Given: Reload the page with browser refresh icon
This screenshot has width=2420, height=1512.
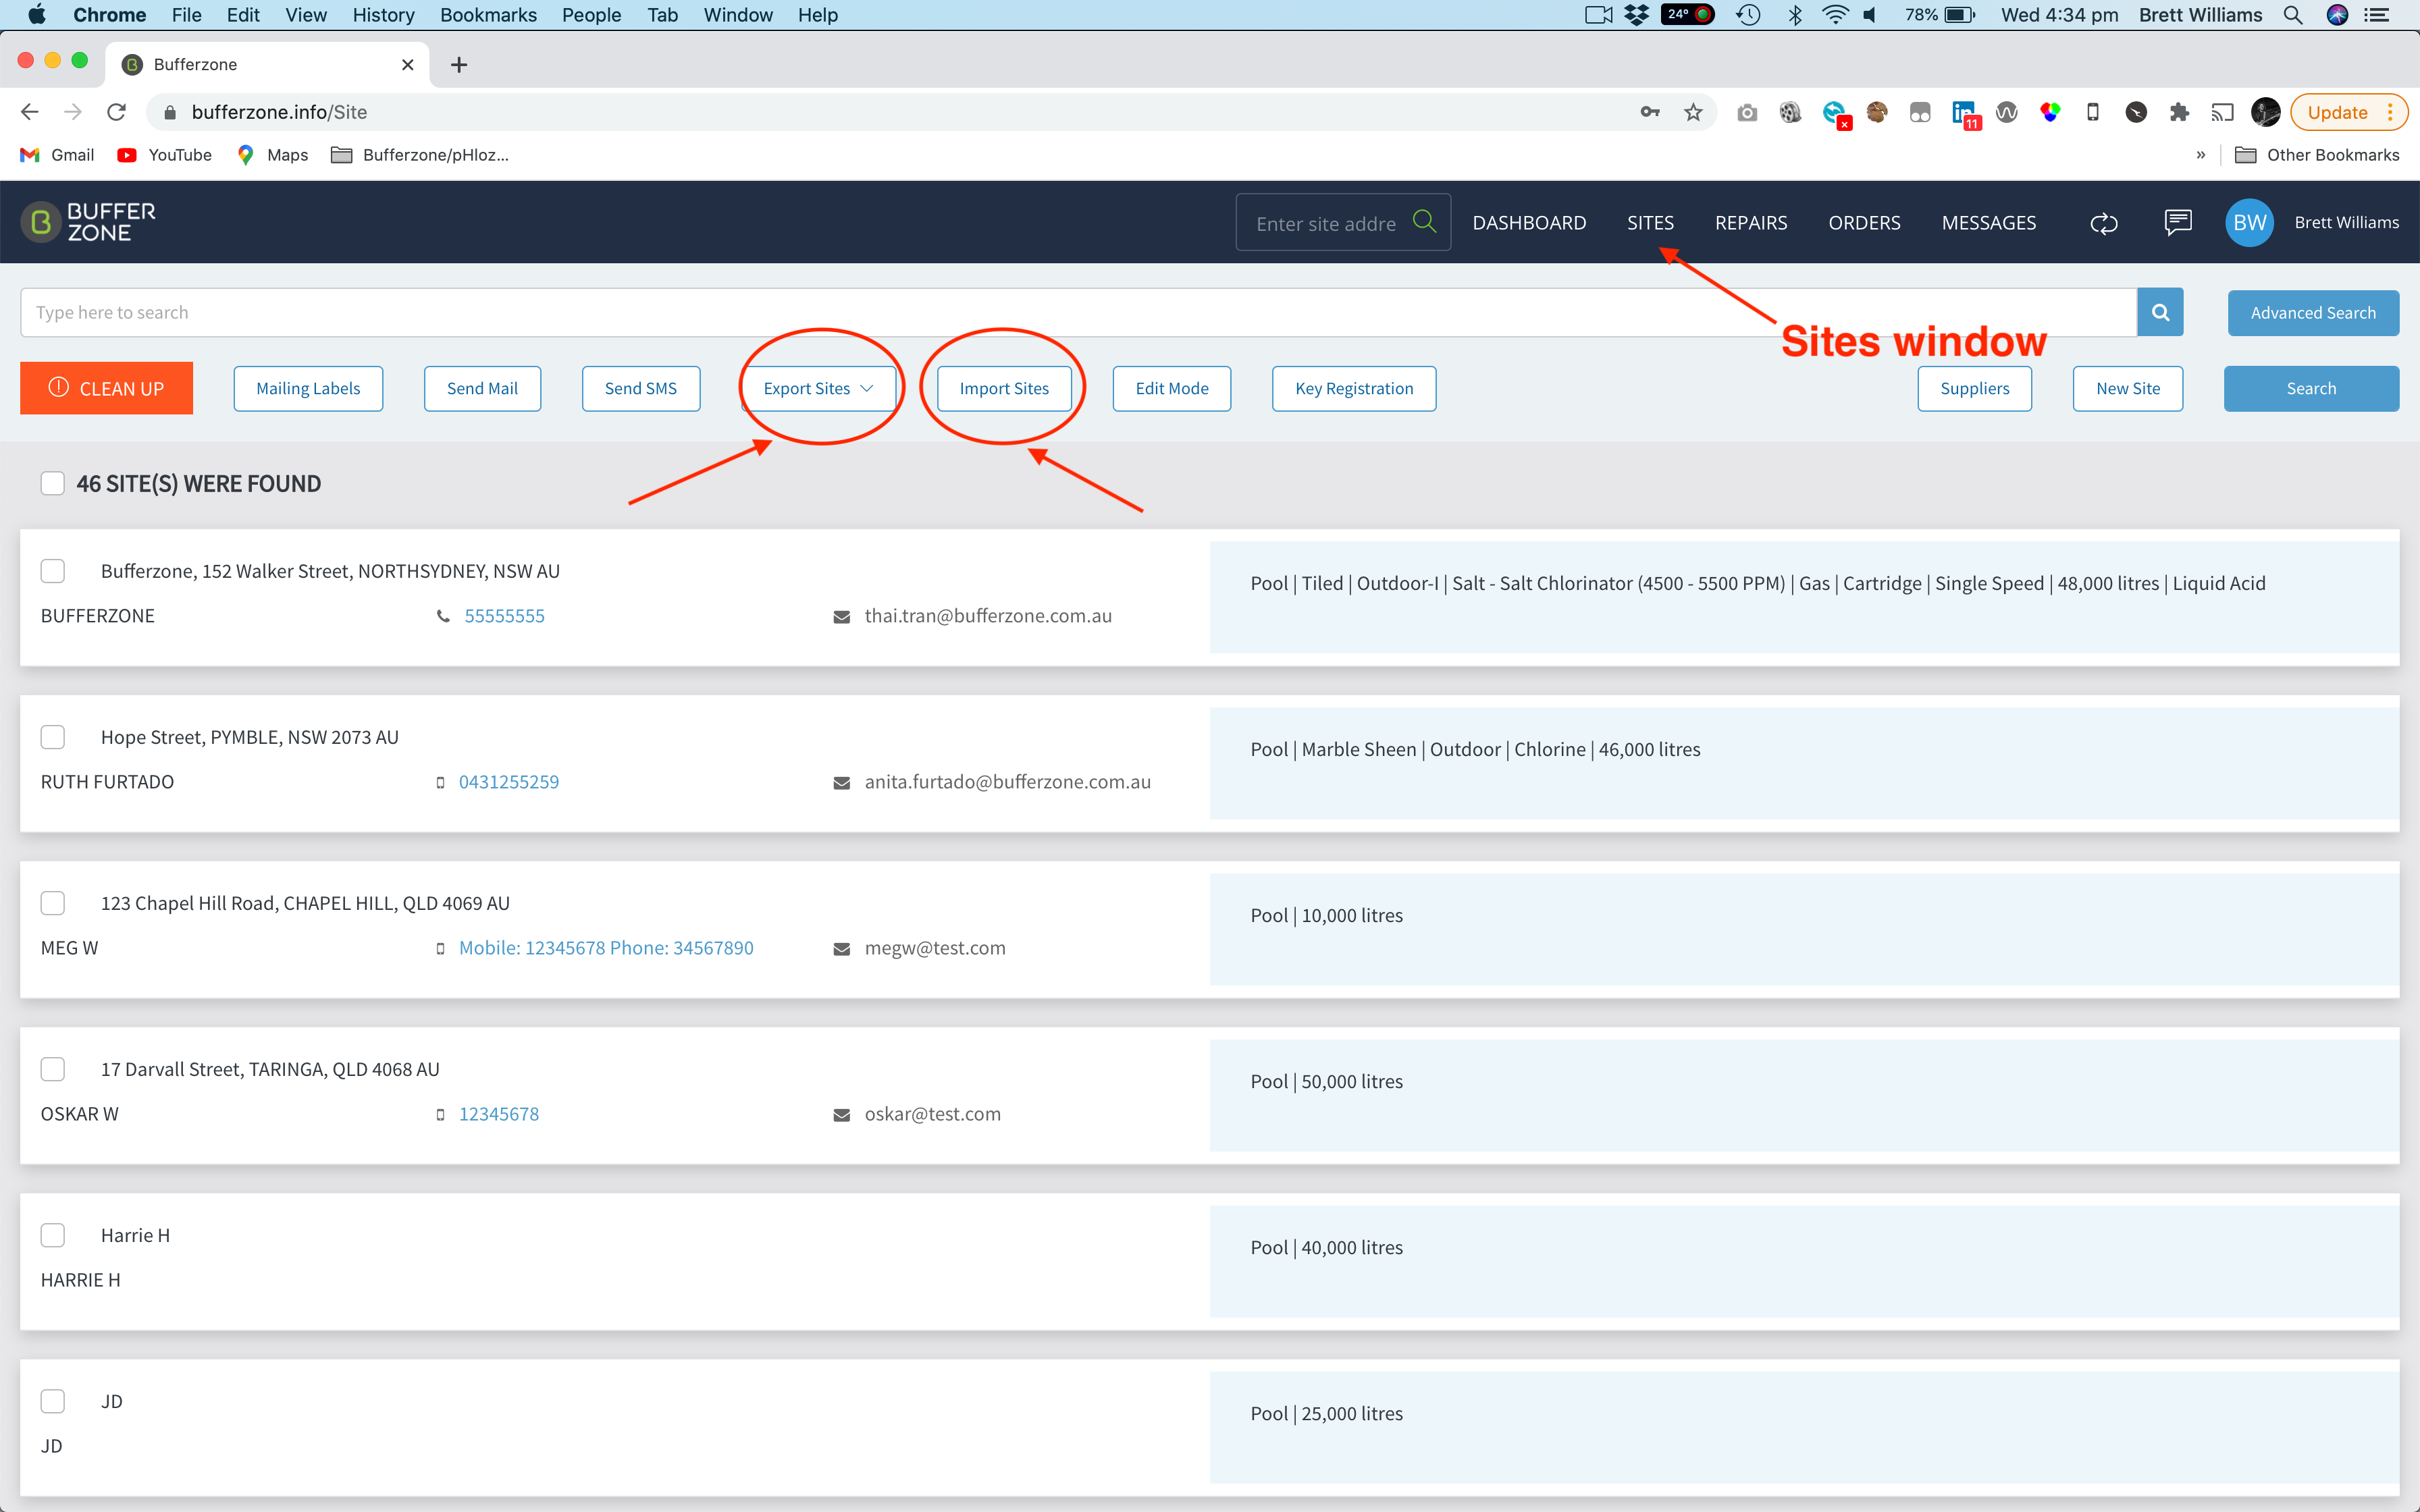Looking at the screenshot, I should pyautogui.click(x=116, y=112).
